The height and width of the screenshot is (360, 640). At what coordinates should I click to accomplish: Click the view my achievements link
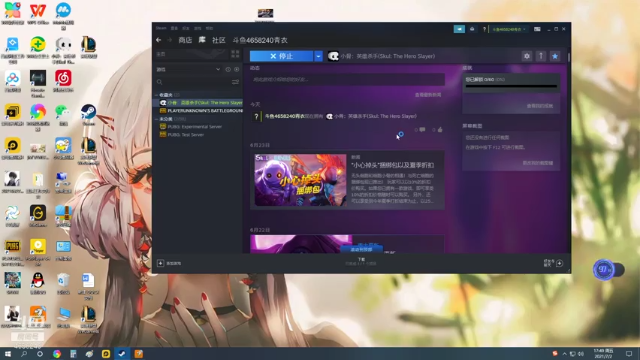540,106
